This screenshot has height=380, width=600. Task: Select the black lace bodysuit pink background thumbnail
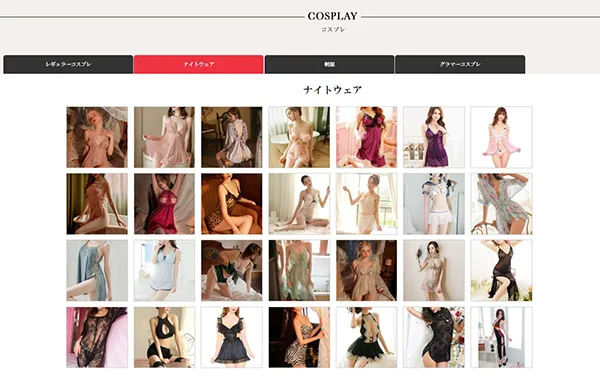(97, 338)
